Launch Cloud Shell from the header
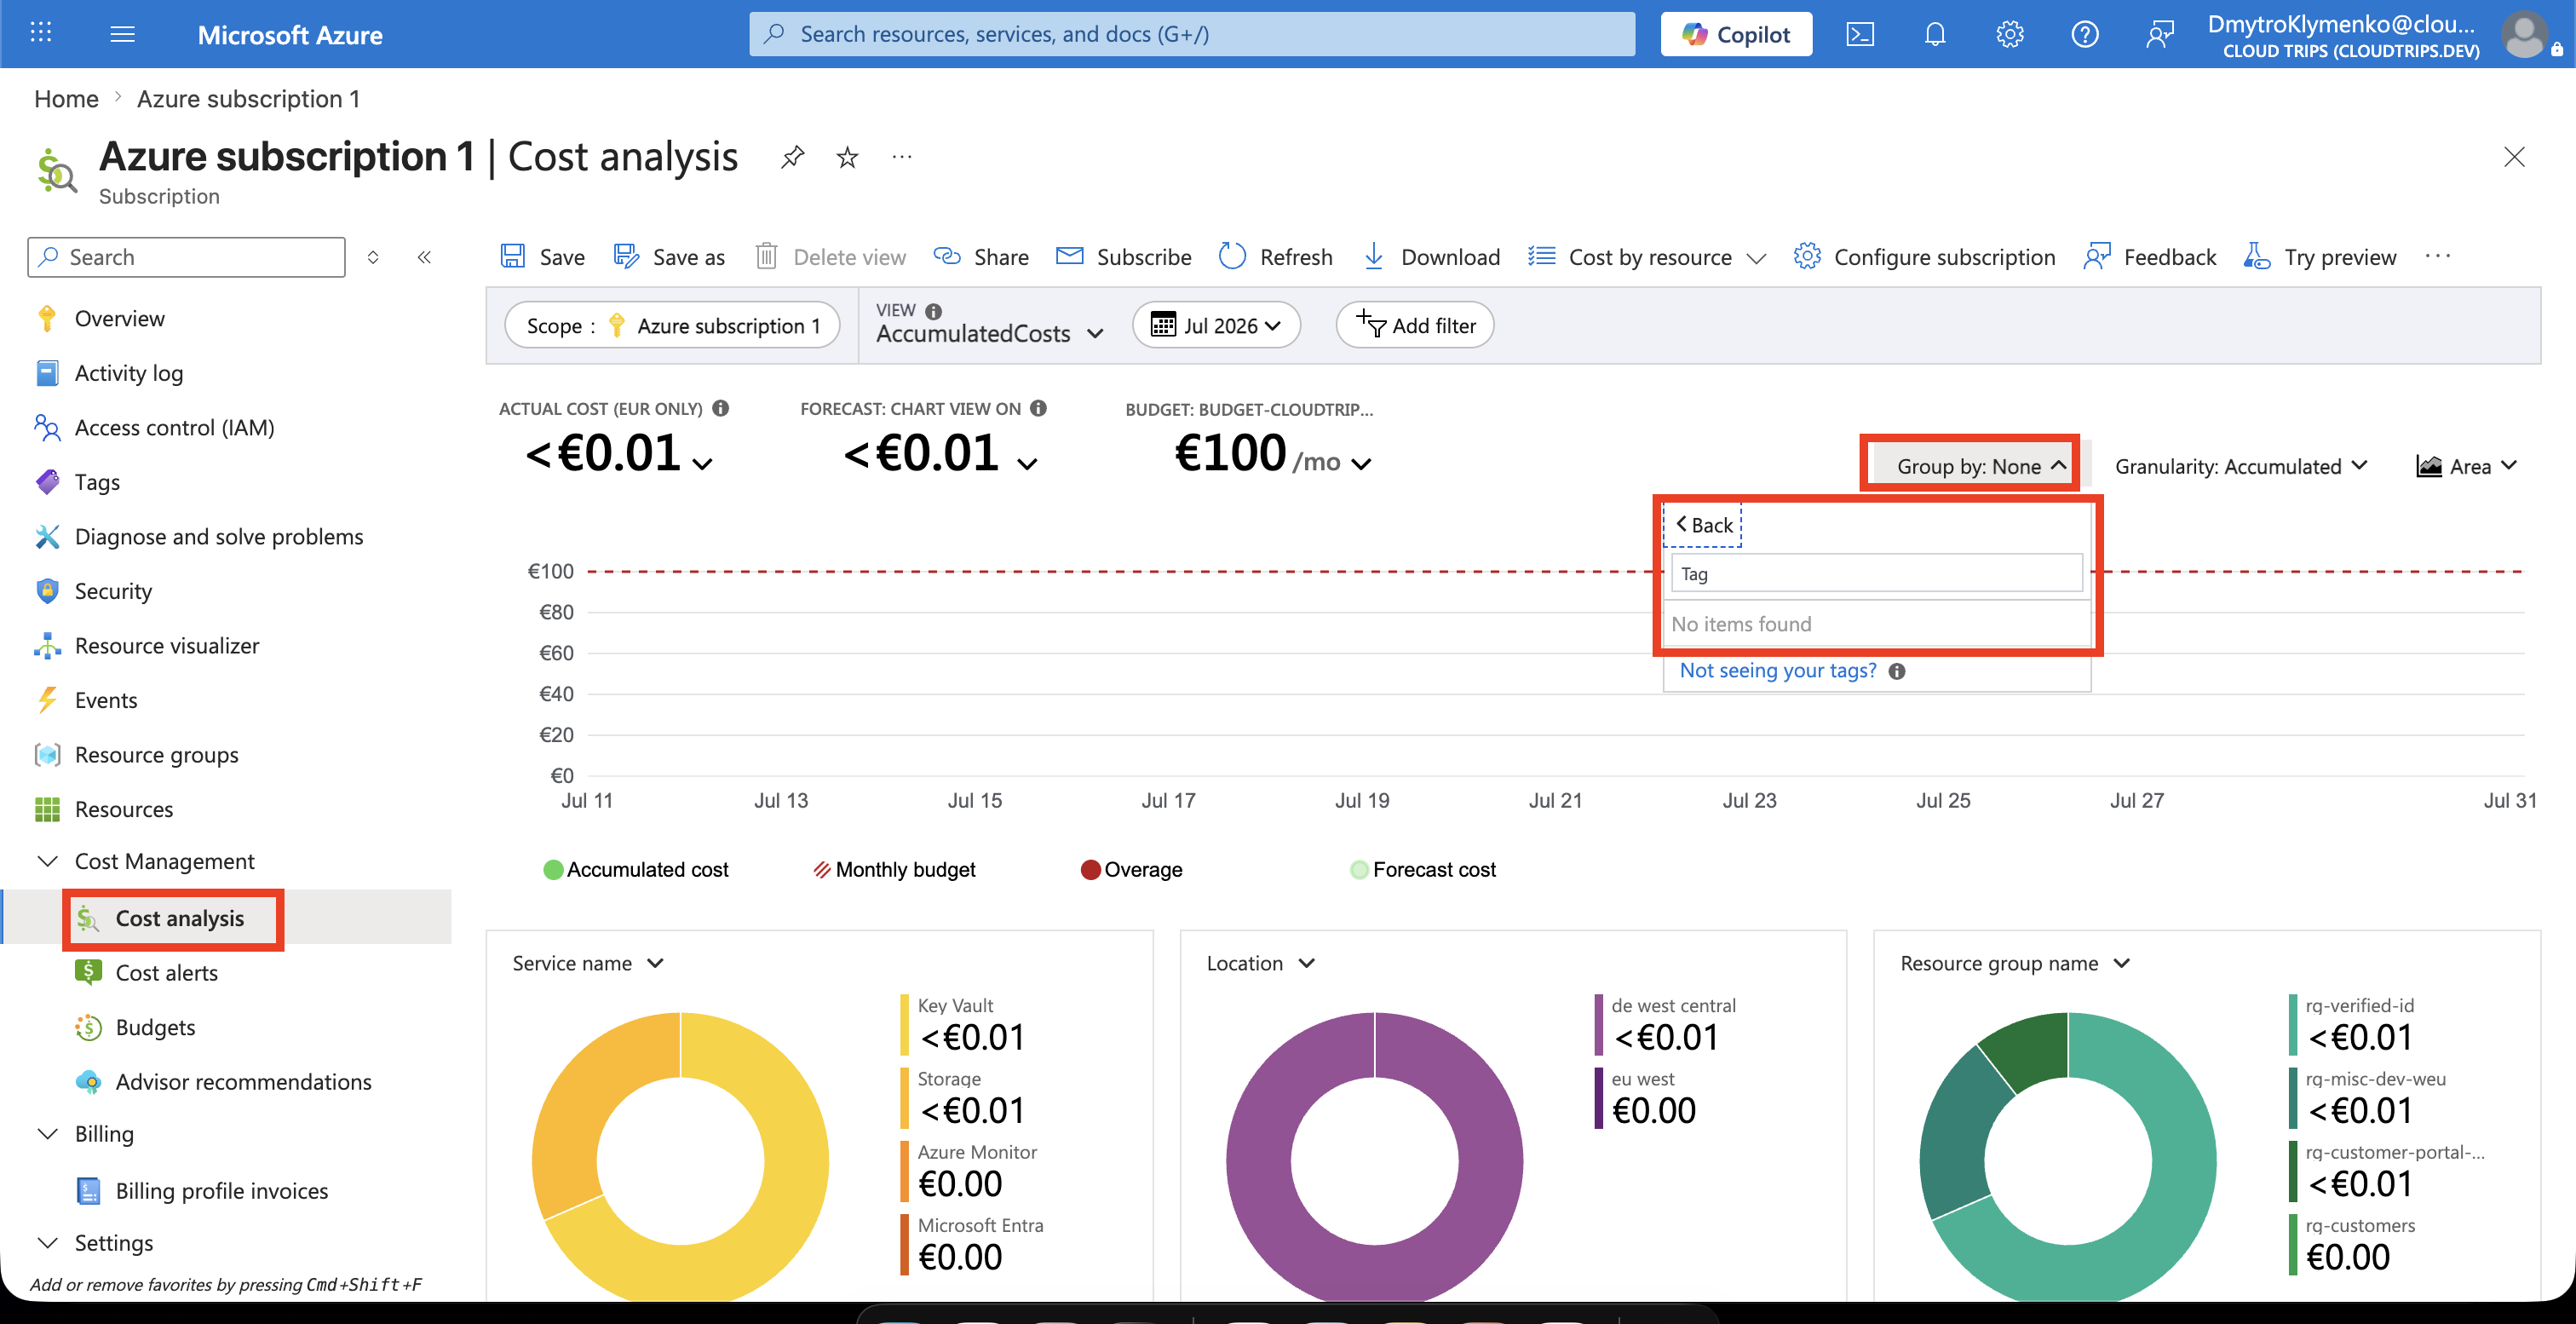The height and width of the screenshot is (1324, 2576). 1859,35
